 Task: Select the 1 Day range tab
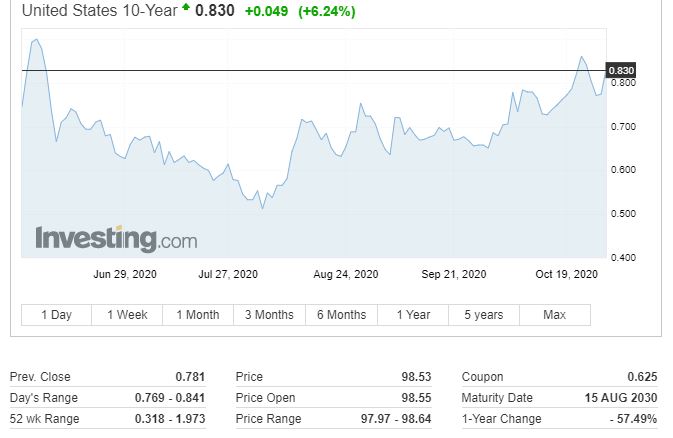56,315
